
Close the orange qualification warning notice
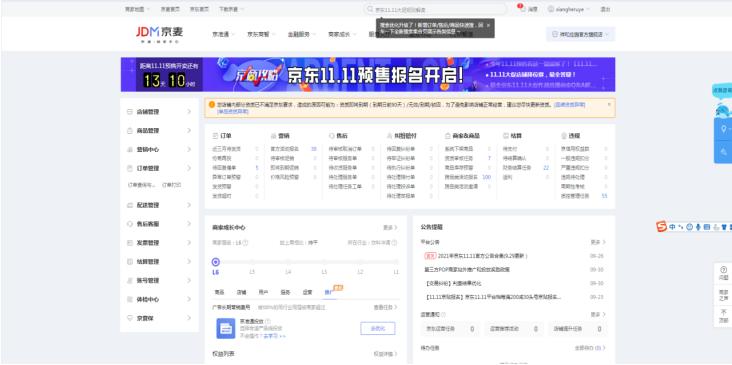coord(609,105)
